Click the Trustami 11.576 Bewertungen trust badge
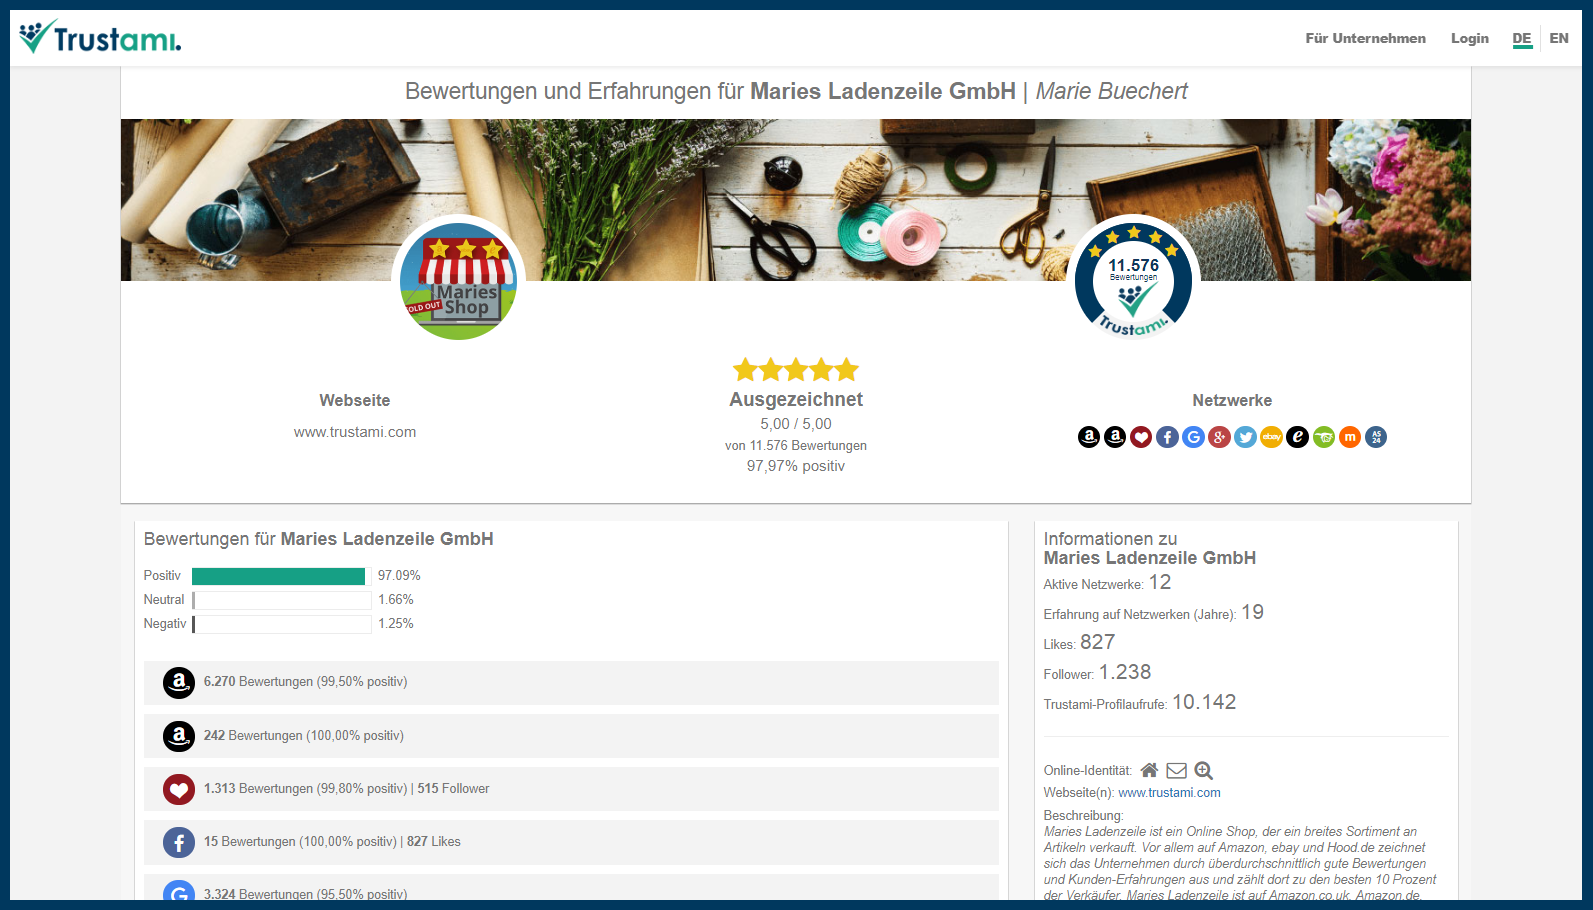 pos(1133,280)
